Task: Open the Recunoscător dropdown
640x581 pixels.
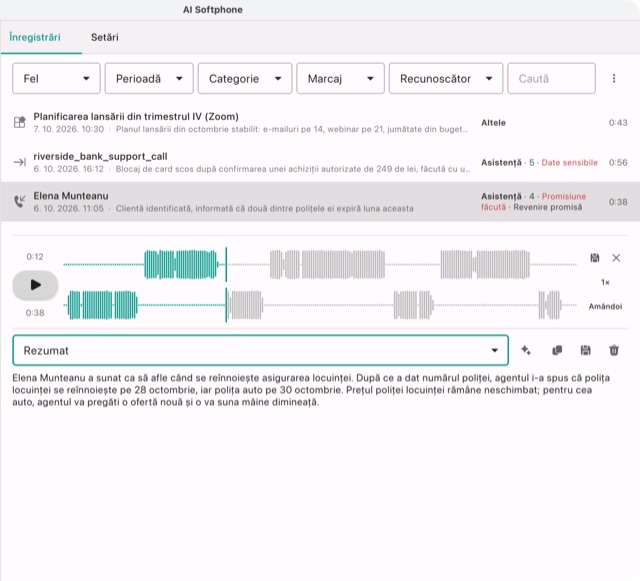Action: [x=446, y=78]
